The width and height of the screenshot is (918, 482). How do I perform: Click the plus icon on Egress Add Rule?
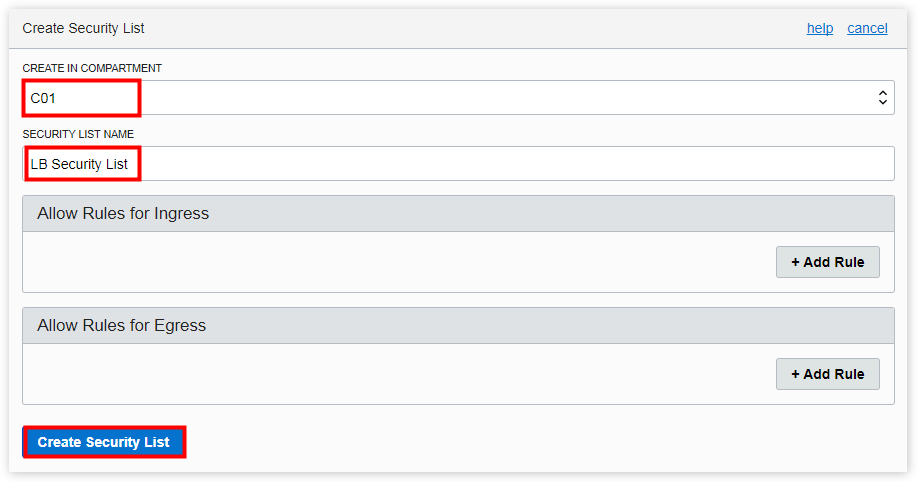[x=795, y=374]
